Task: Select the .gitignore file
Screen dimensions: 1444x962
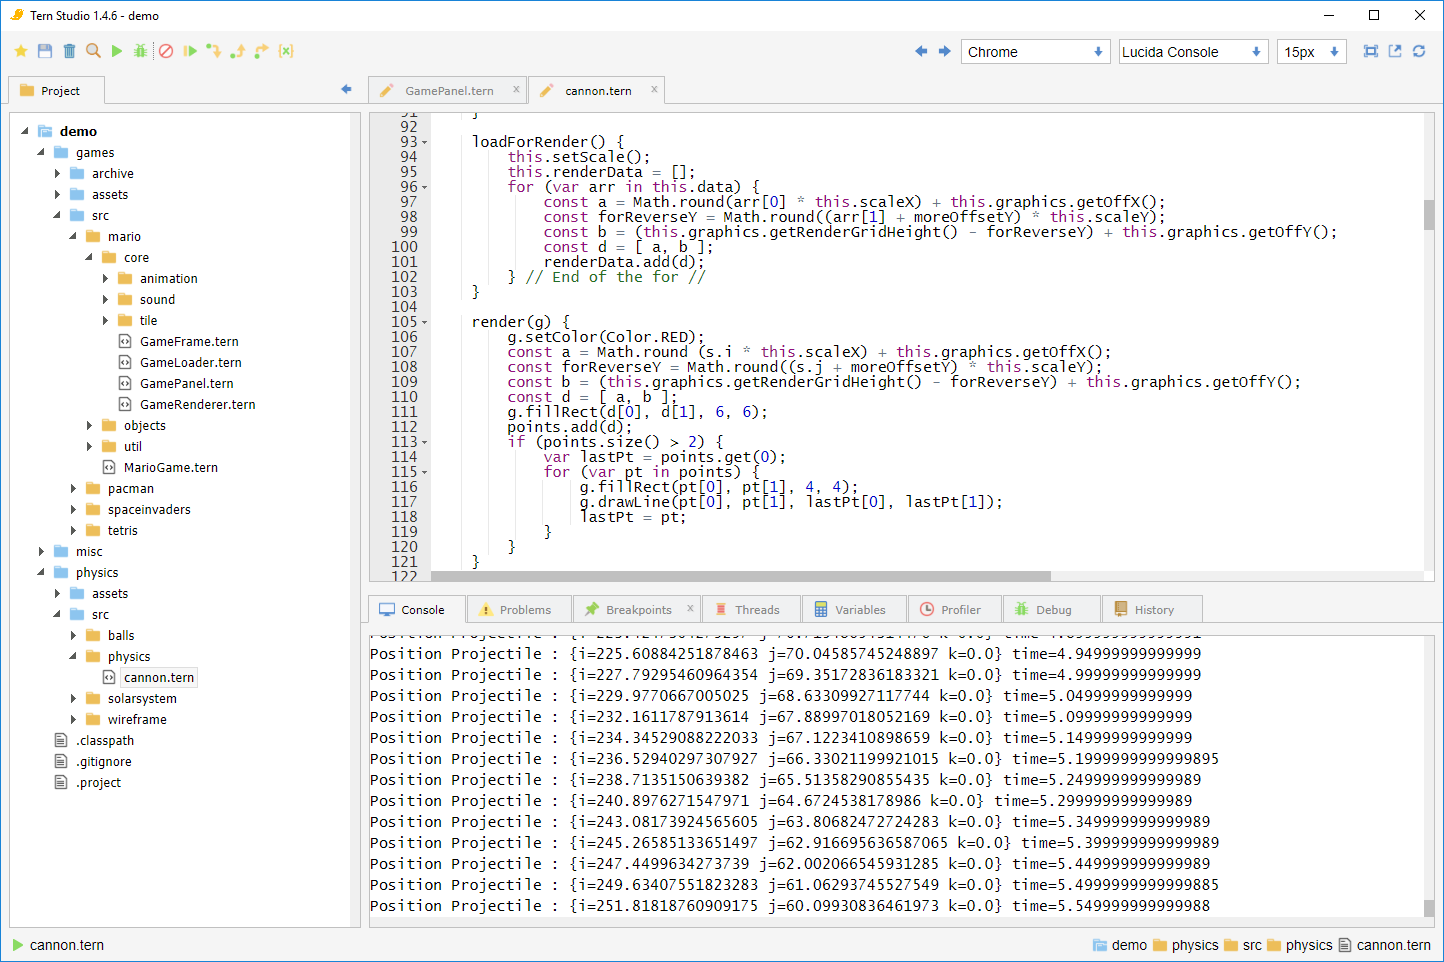Action: pos(104,762)
